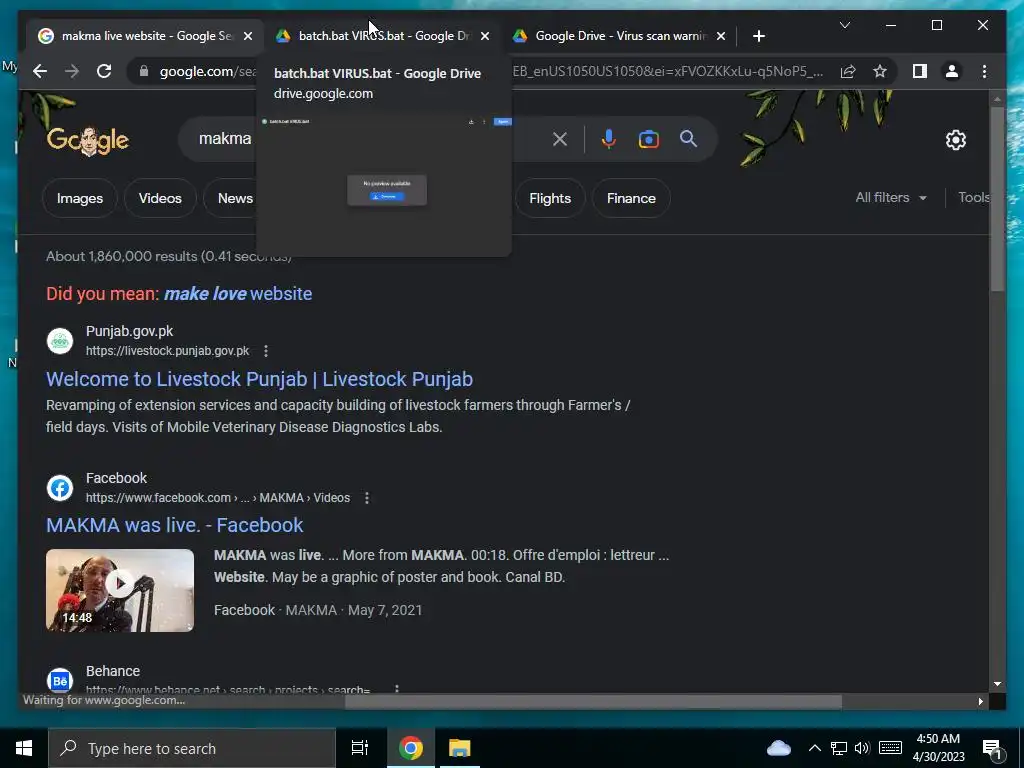Open Chrome's three-dot menu
This screenshot has width=1024, height=768.
[984, 71]
